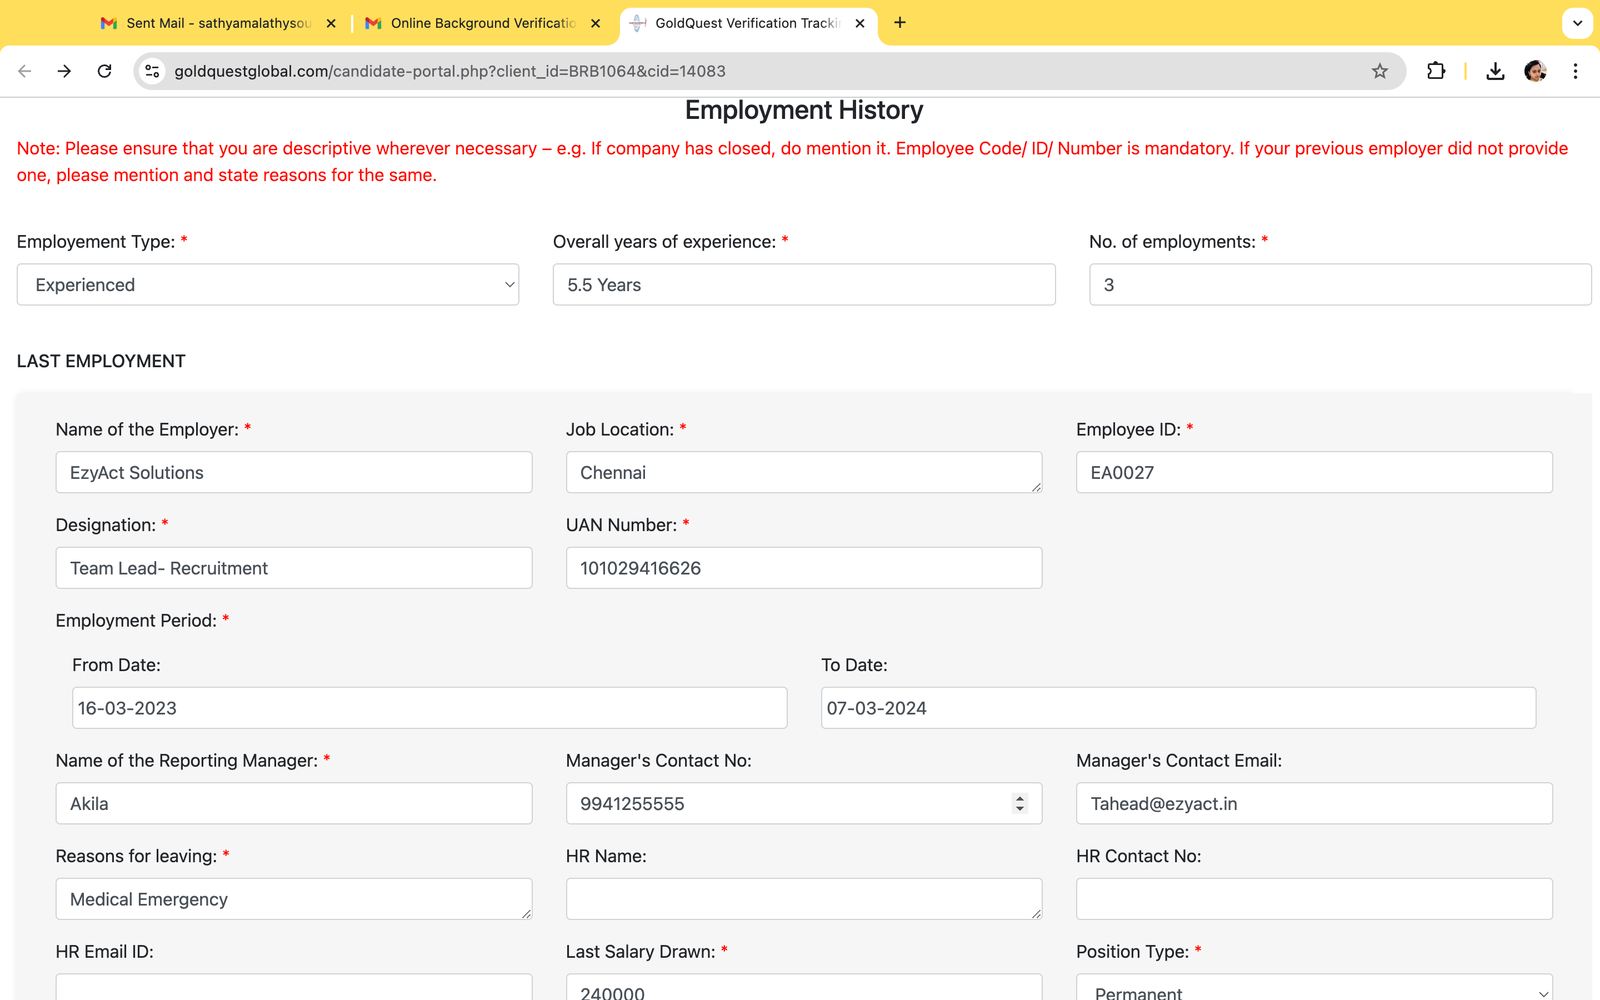Click the Employee ID input field

point(1313,472)
